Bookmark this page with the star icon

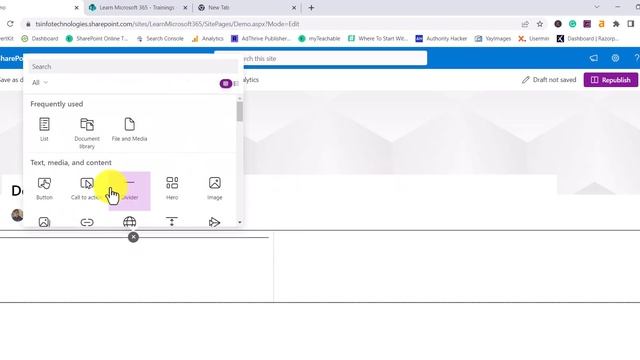point(540,24)
